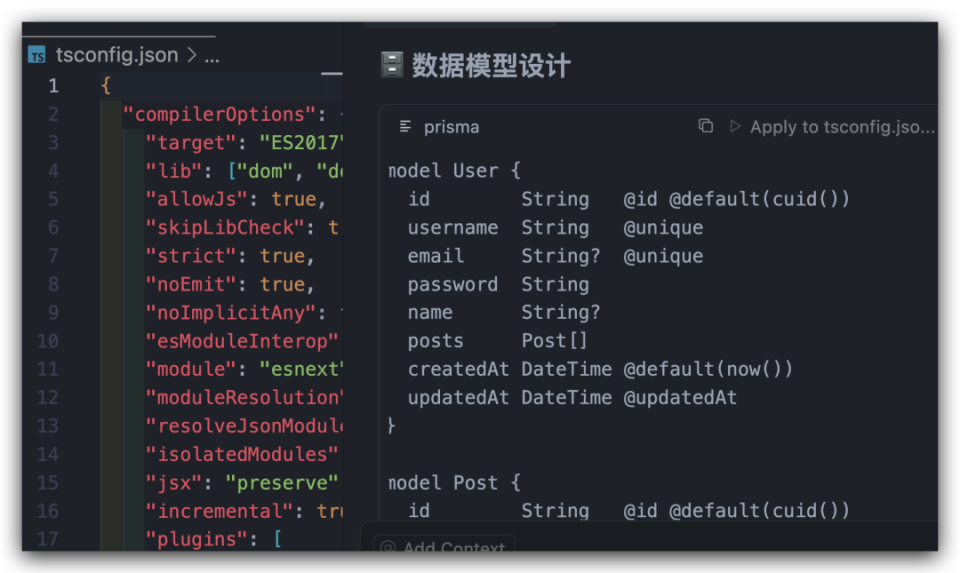Place cursor on the "compilerOptions" key
This screenshot has width=960, height=573.
click(219, 114)
